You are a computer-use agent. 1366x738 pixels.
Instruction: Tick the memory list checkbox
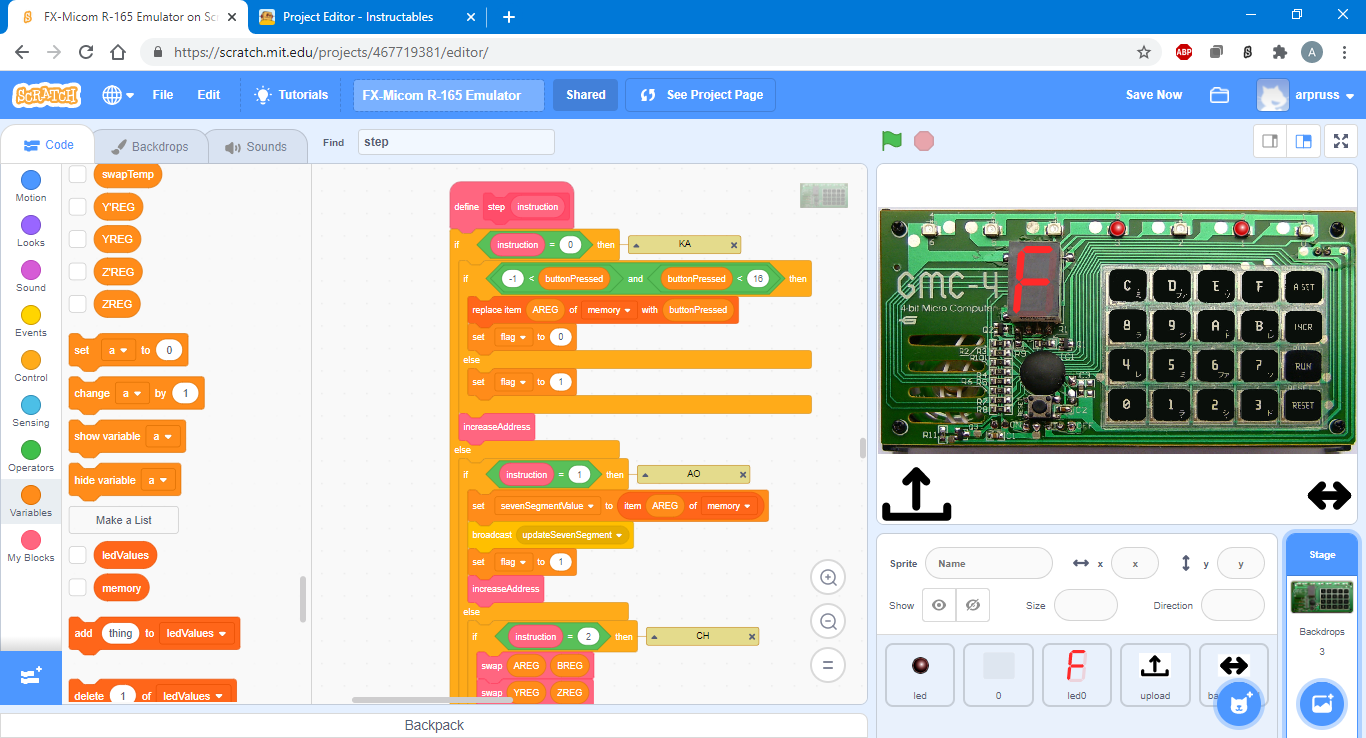pos(77,587)
